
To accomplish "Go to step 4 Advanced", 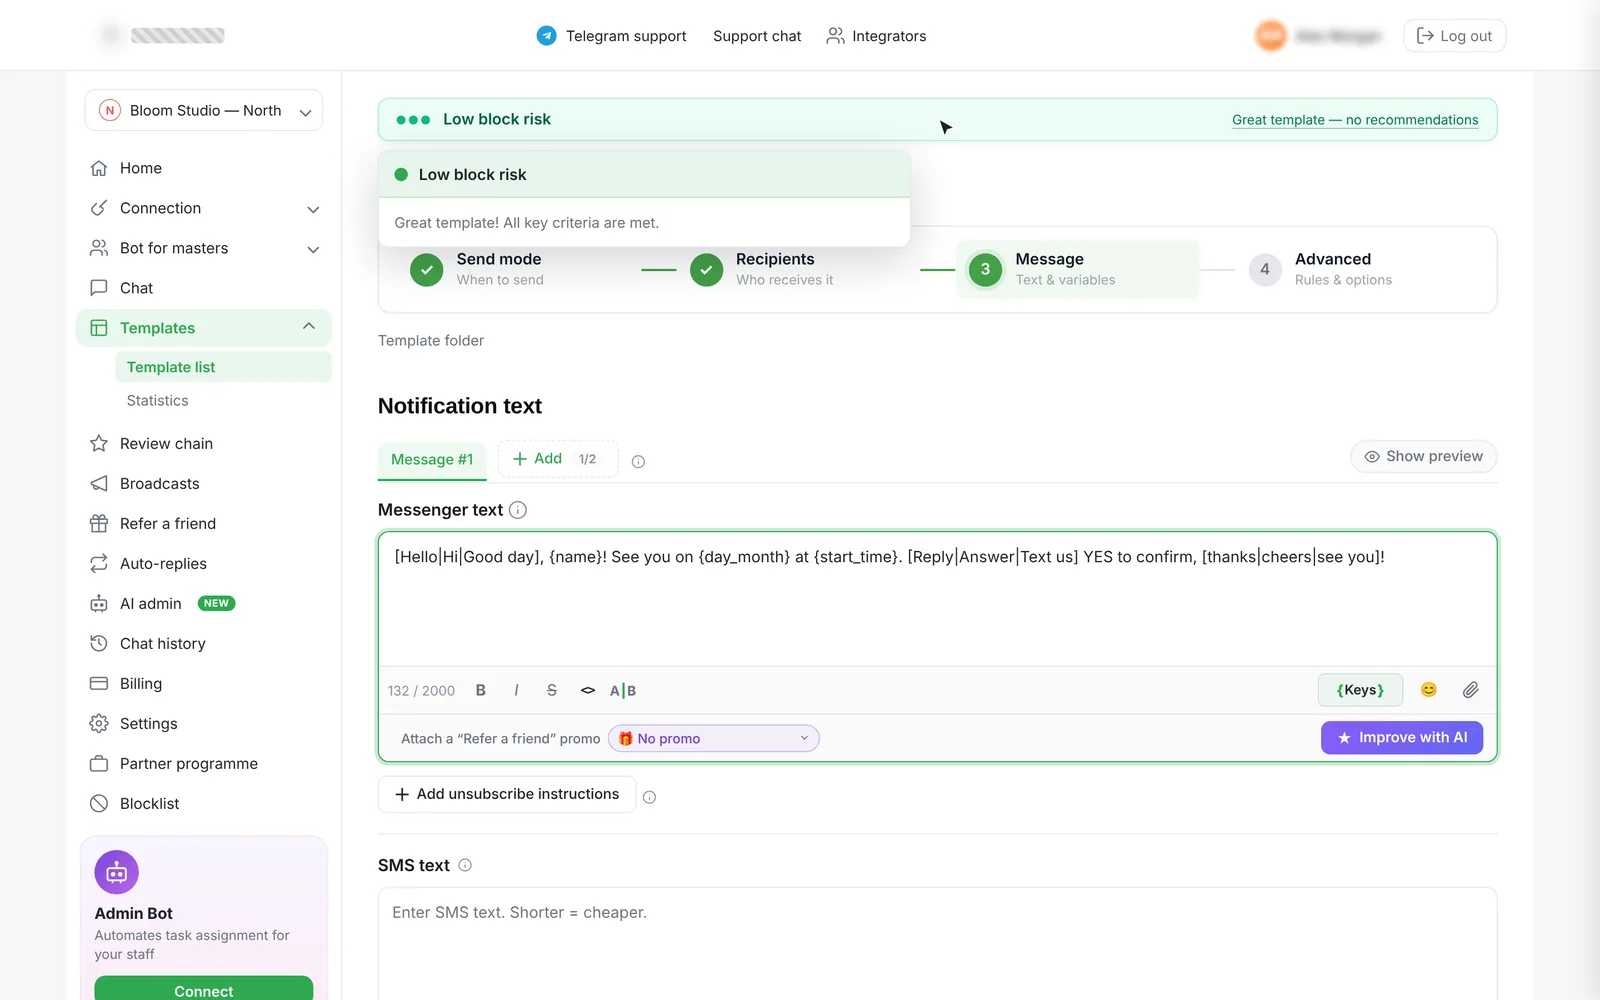I will [x=1321, y=269].
